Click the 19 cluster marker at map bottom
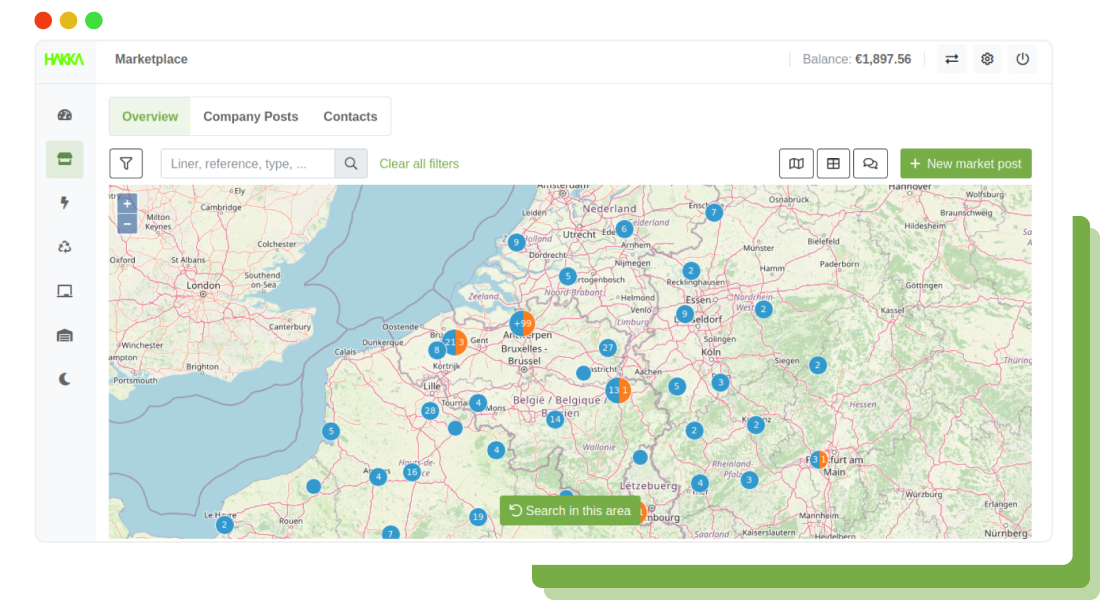The image size is (1100, 600). (478, 516)
